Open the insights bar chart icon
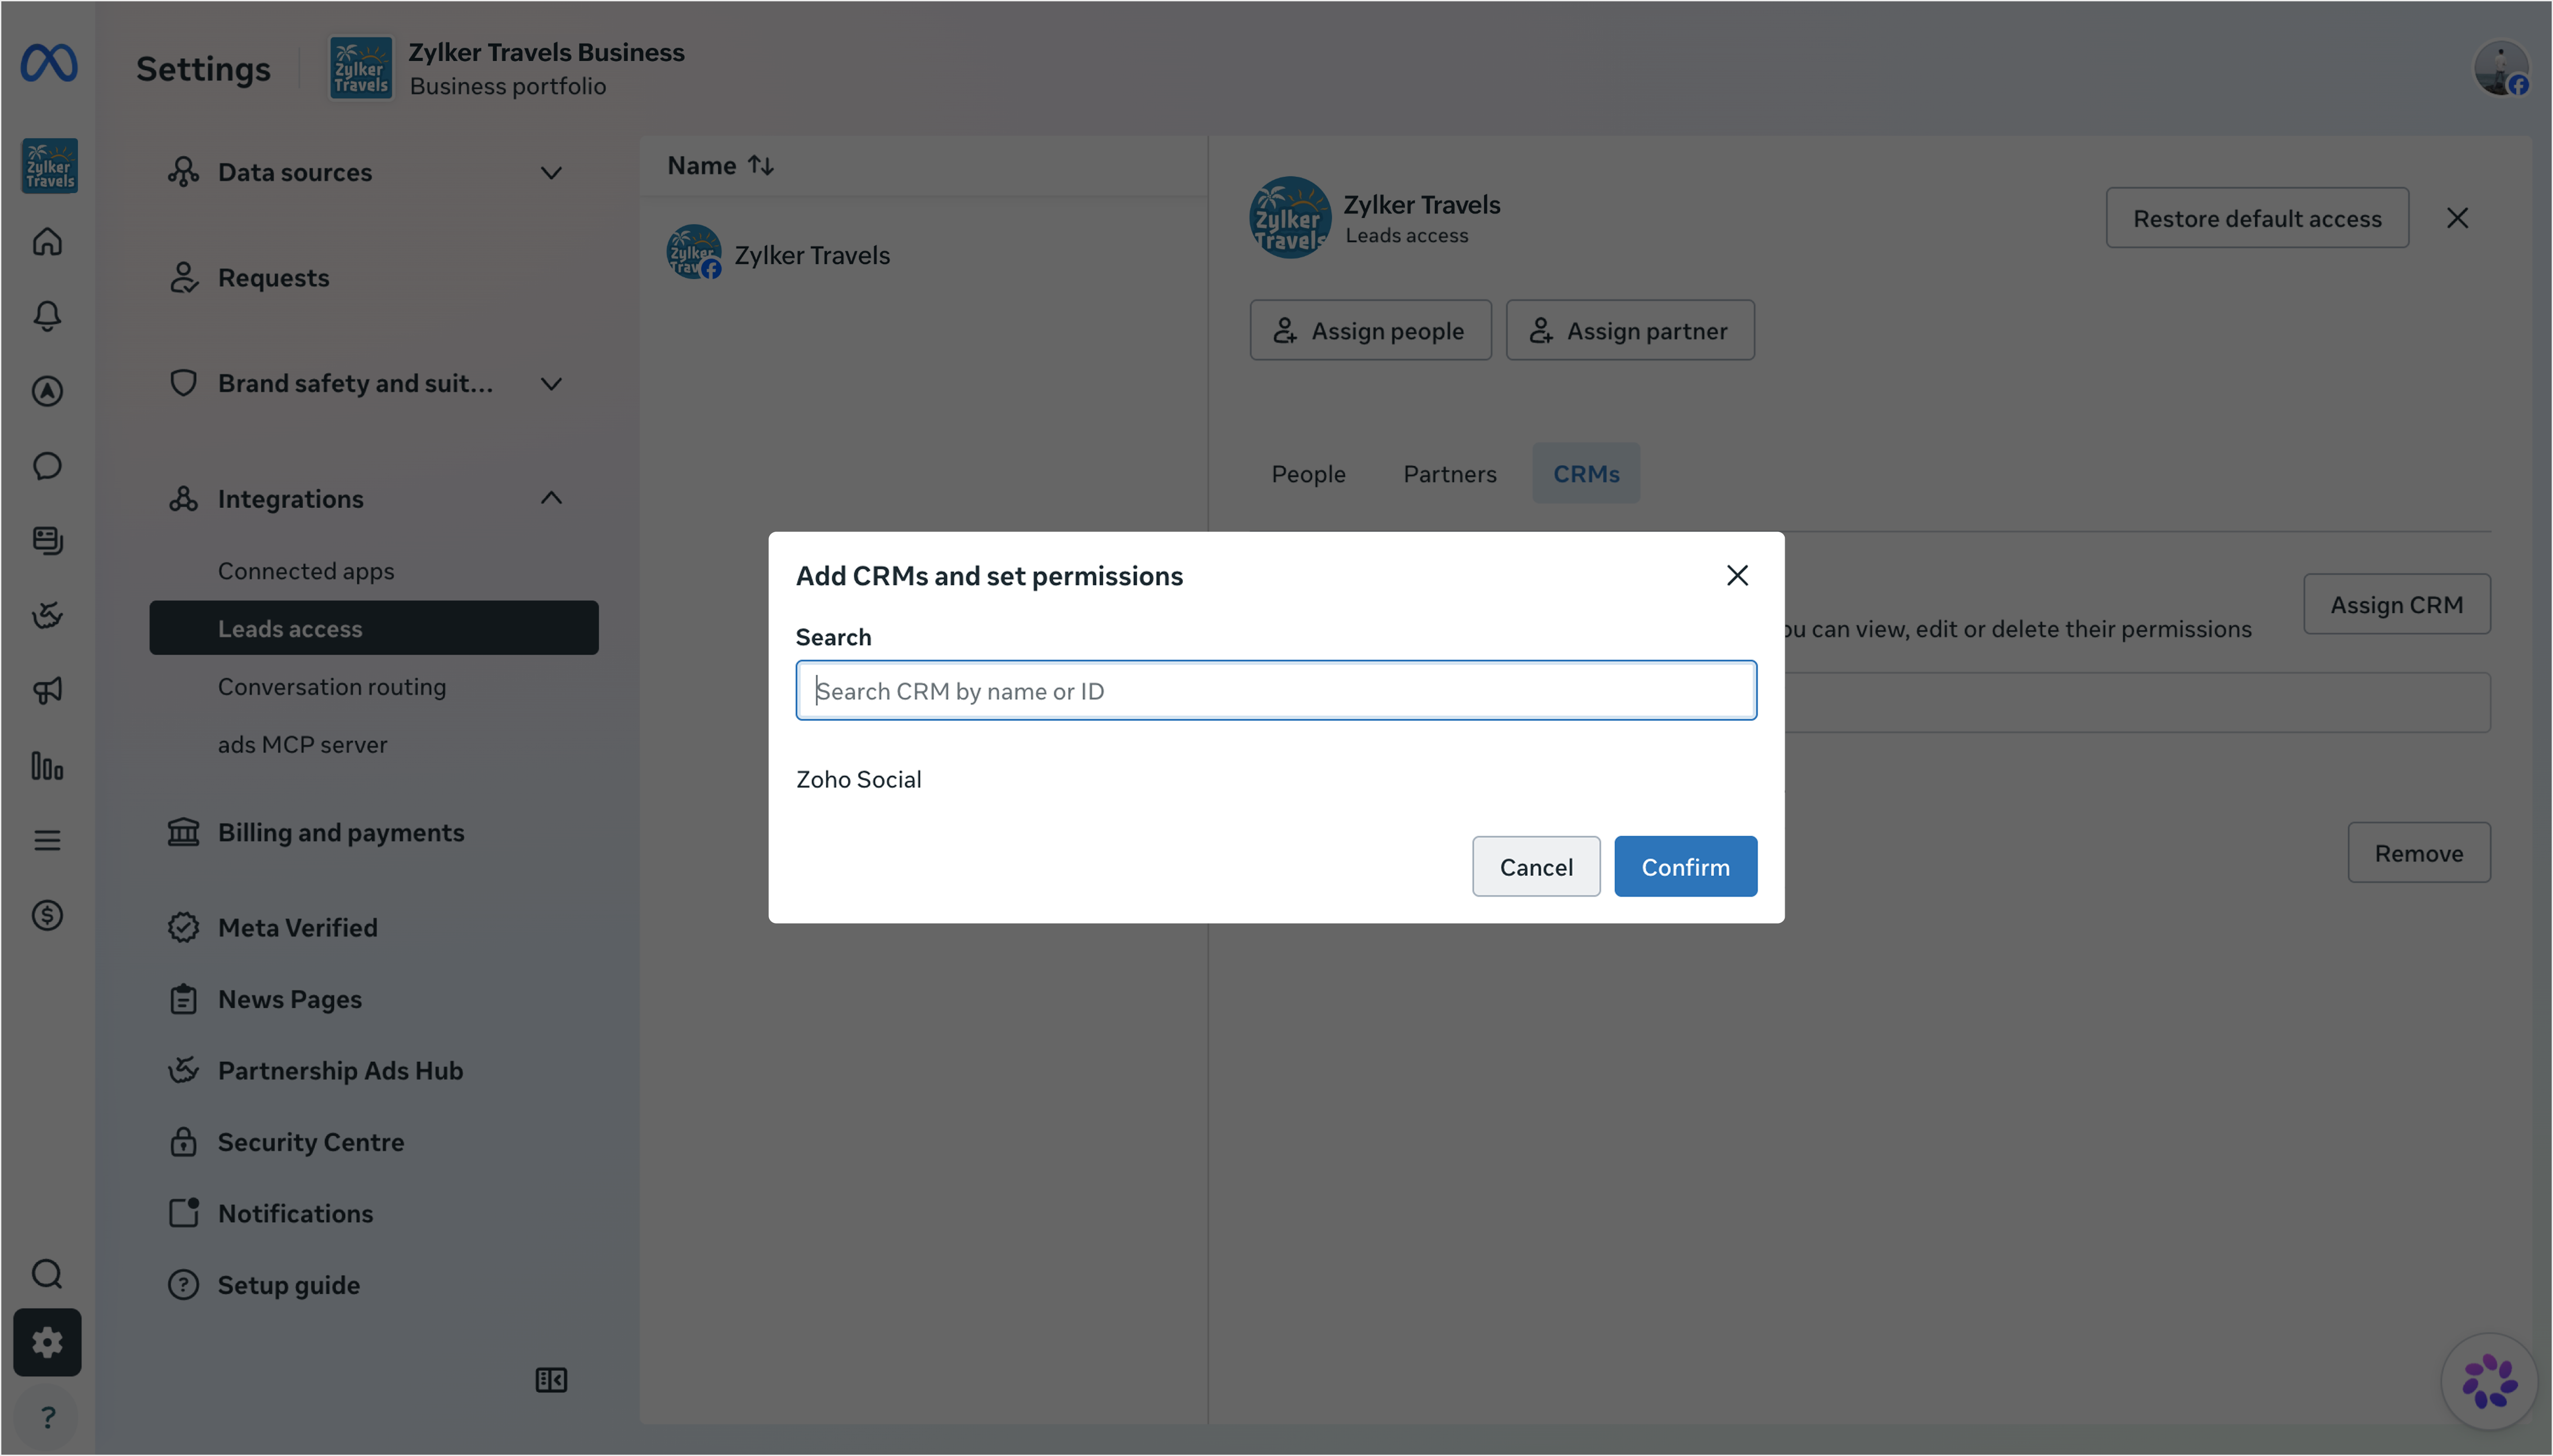 coord(47,766)
